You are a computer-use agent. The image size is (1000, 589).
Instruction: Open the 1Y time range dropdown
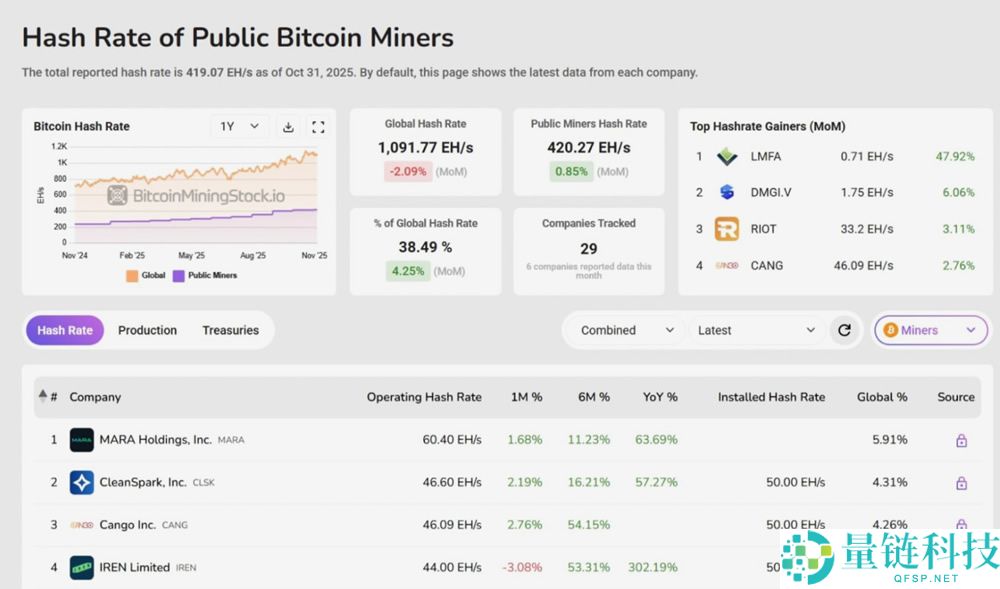240,127
